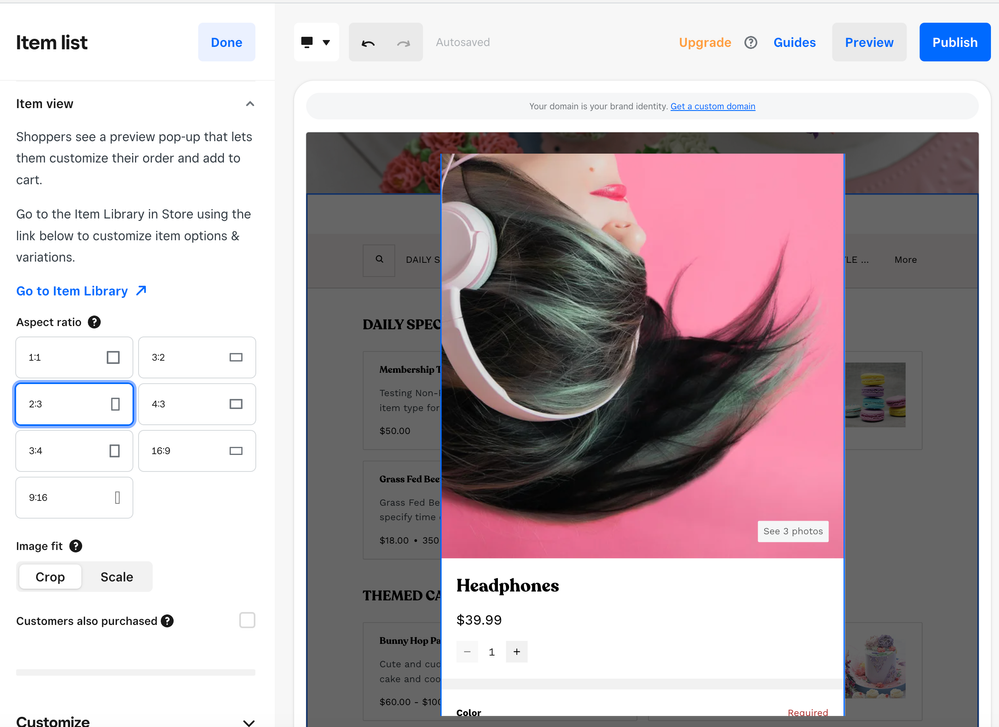Increase quantity with the plus button

(x=516, y=652)
